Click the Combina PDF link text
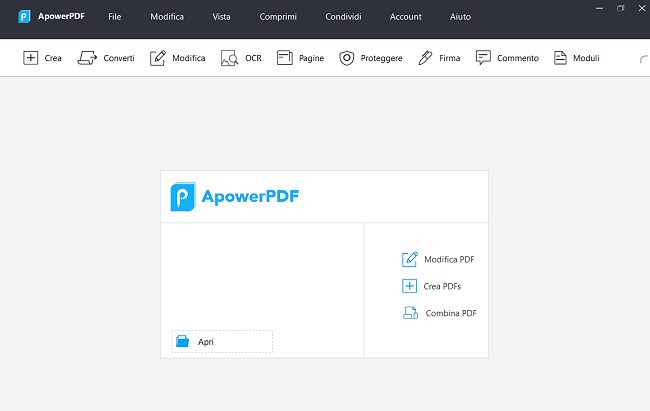 pyautogui.click(x=451, y=313)
